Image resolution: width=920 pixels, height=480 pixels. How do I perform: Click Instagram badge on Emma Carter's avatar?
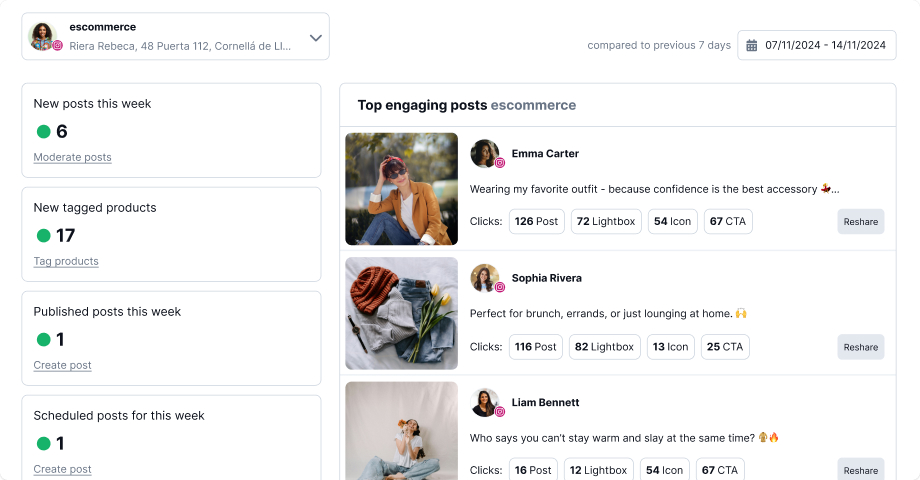pos(500,163)
